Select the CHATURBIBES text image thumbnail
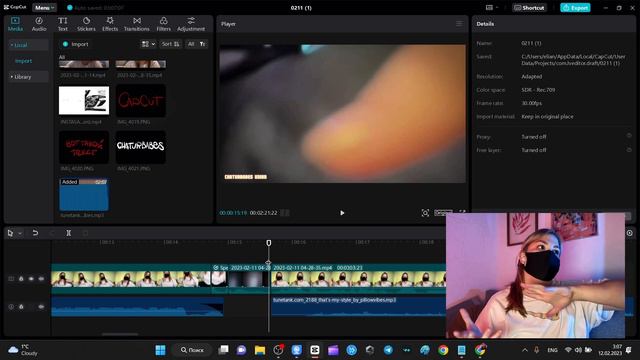The height and width of the screenshot is (360, 640). 140,147
